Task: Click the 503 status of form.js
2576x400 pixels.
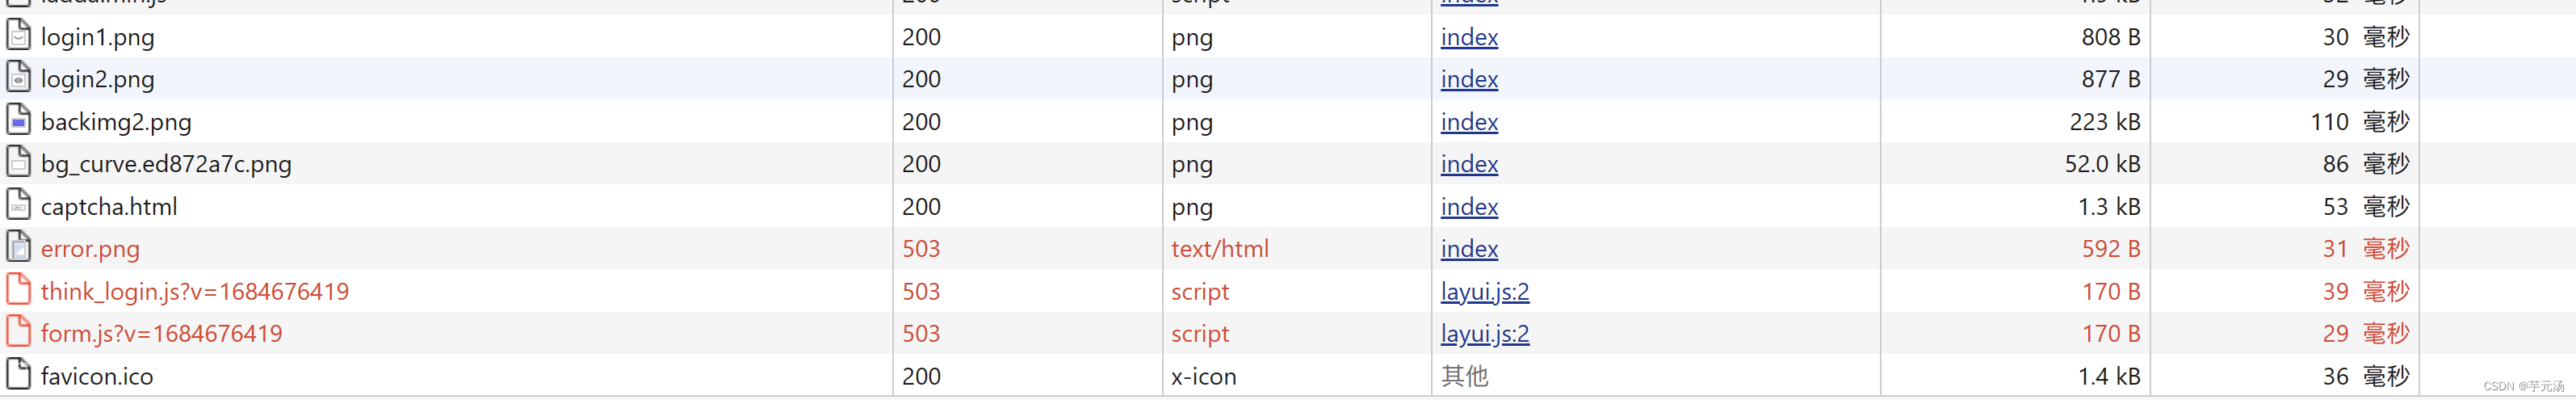Action: [x=921, y=334]
